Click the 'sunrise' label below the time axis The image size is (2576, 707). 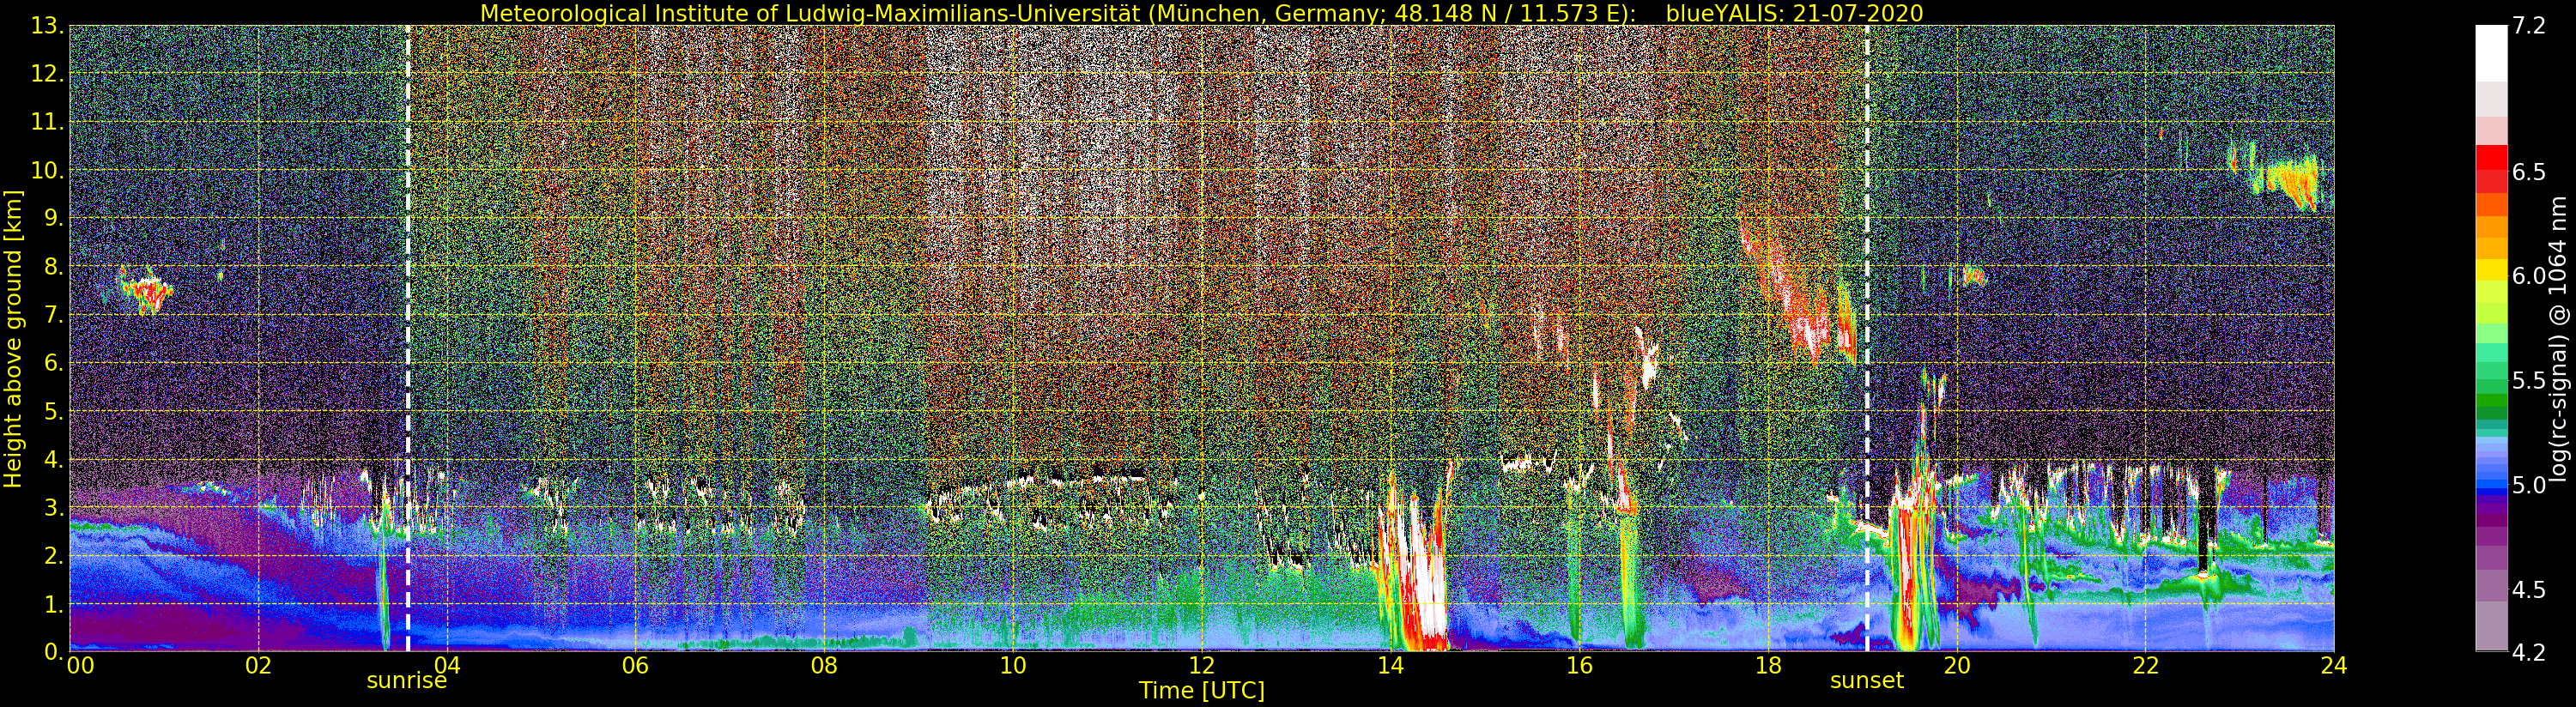[x=407, y=681]
